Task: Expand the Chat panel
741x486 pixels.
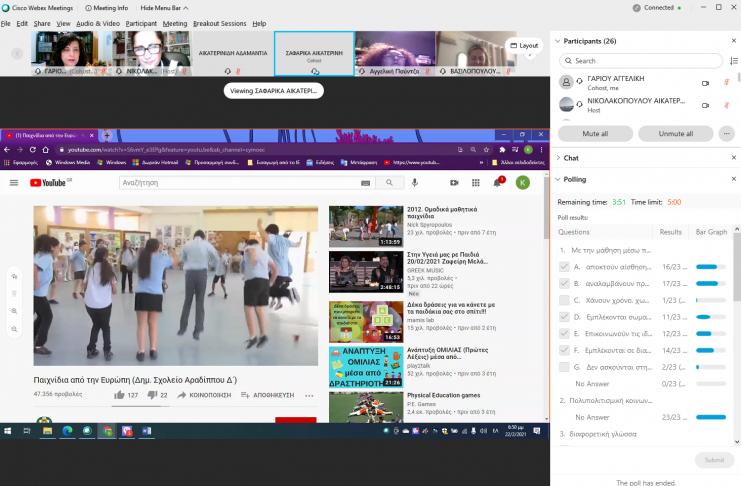Action: coord(557,158)
